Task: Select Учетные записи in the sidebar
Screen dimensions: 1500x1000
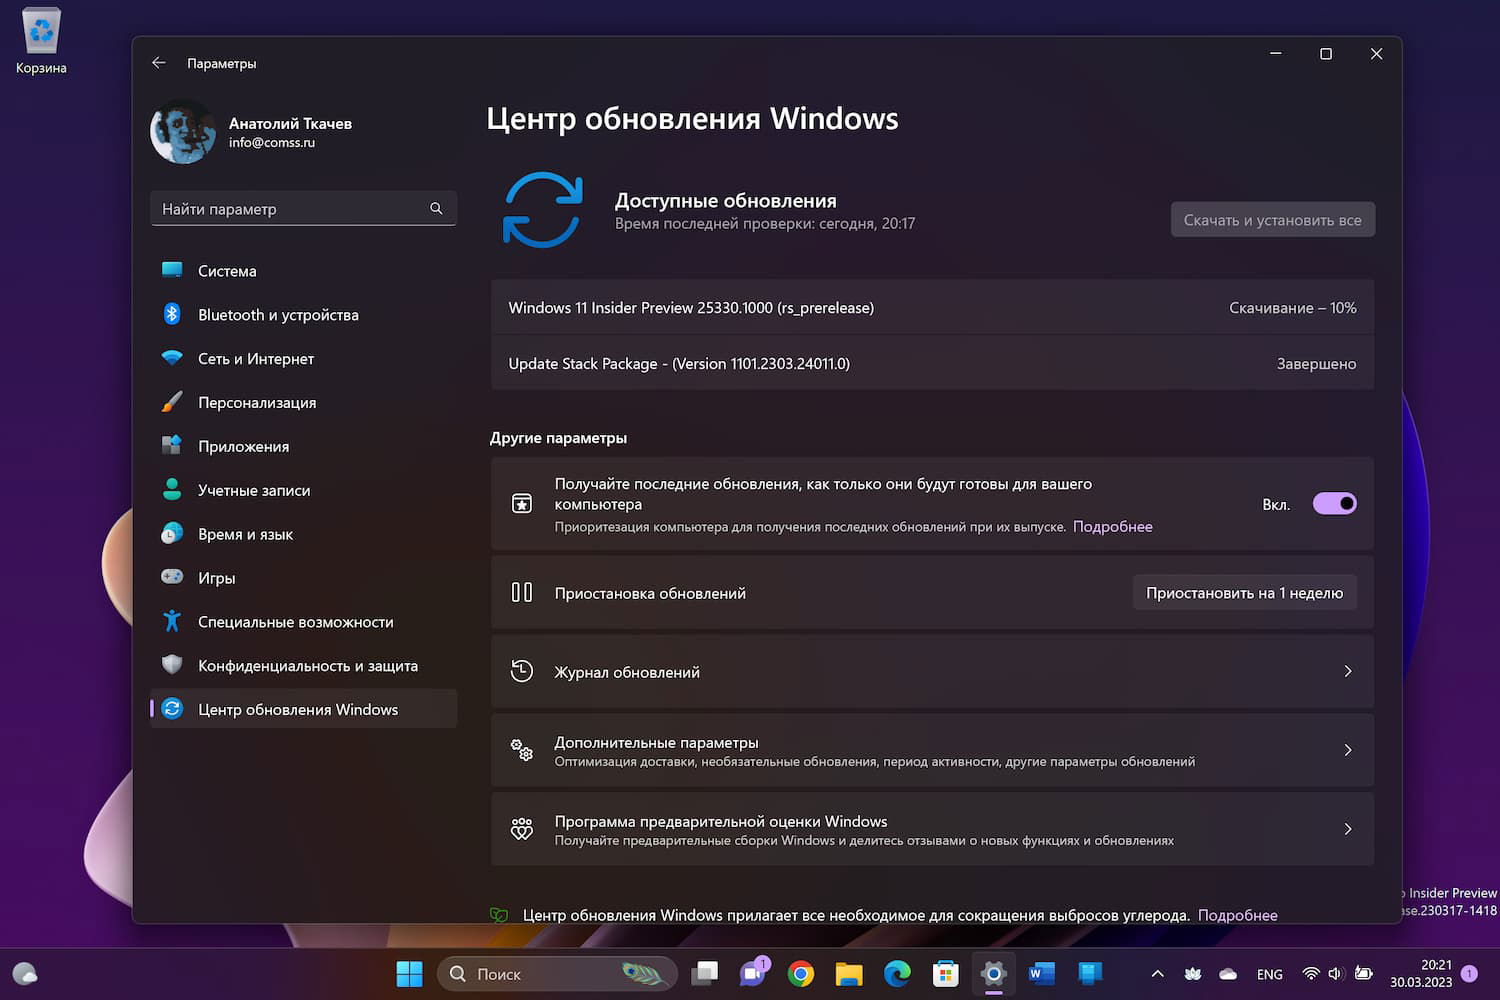Action: 252,490
